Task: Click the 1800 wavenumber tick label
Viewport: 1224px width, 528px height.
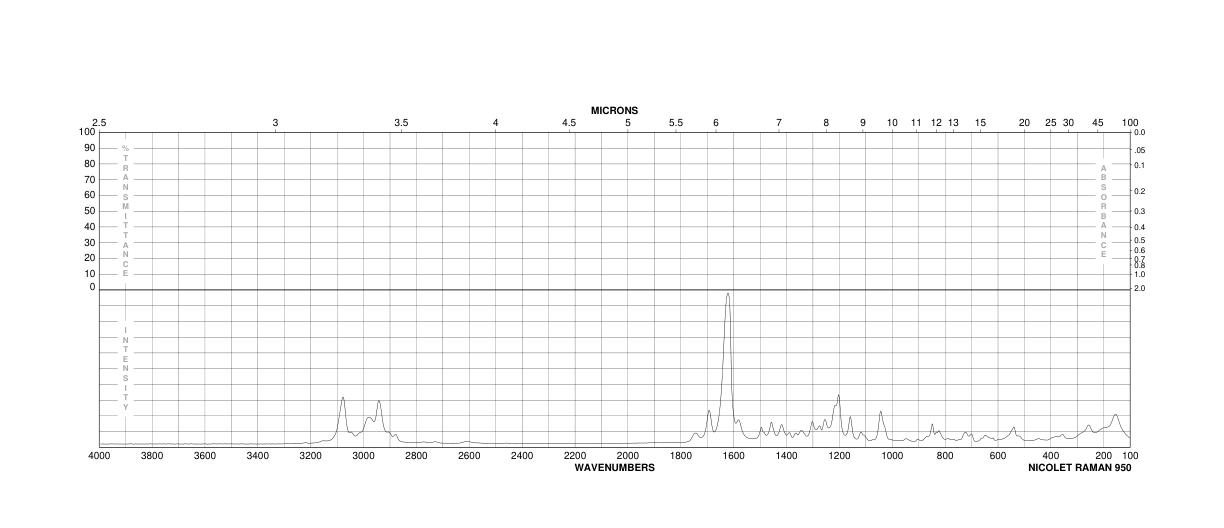Action: pyautogui.click(x=681, y=456)
